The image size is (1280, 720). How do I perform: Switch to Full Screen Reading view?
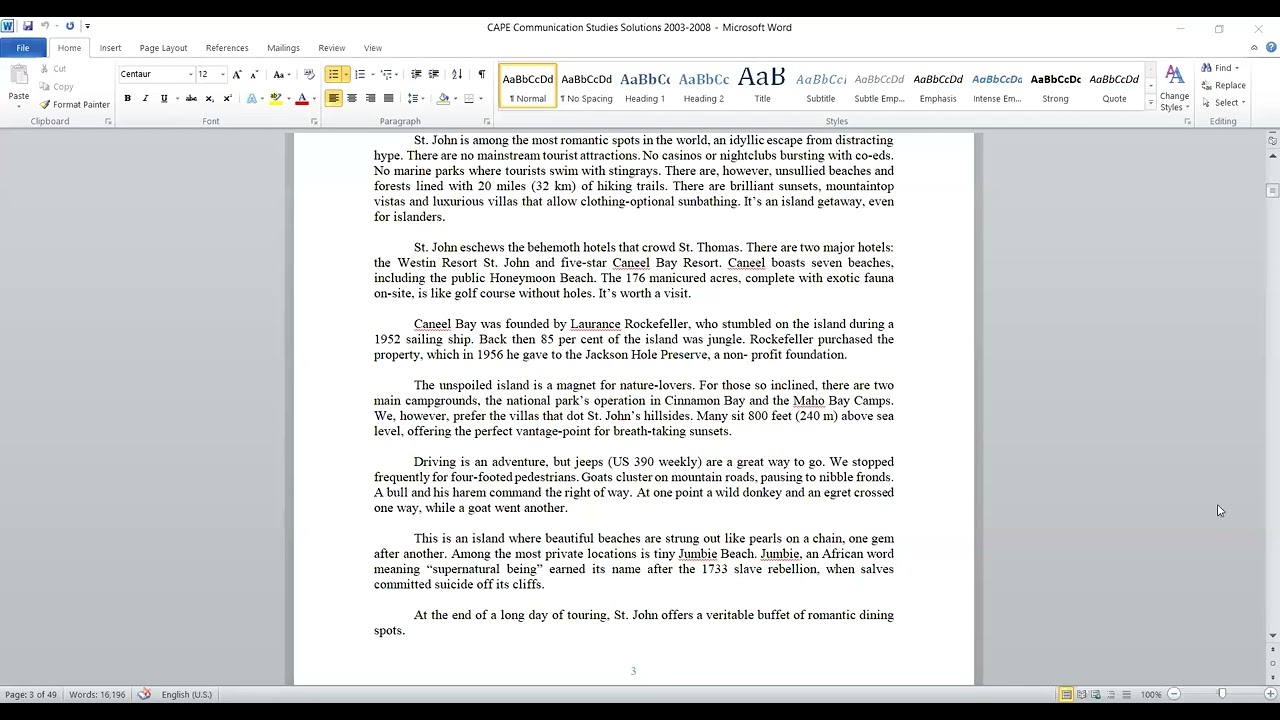point(1081,694)
